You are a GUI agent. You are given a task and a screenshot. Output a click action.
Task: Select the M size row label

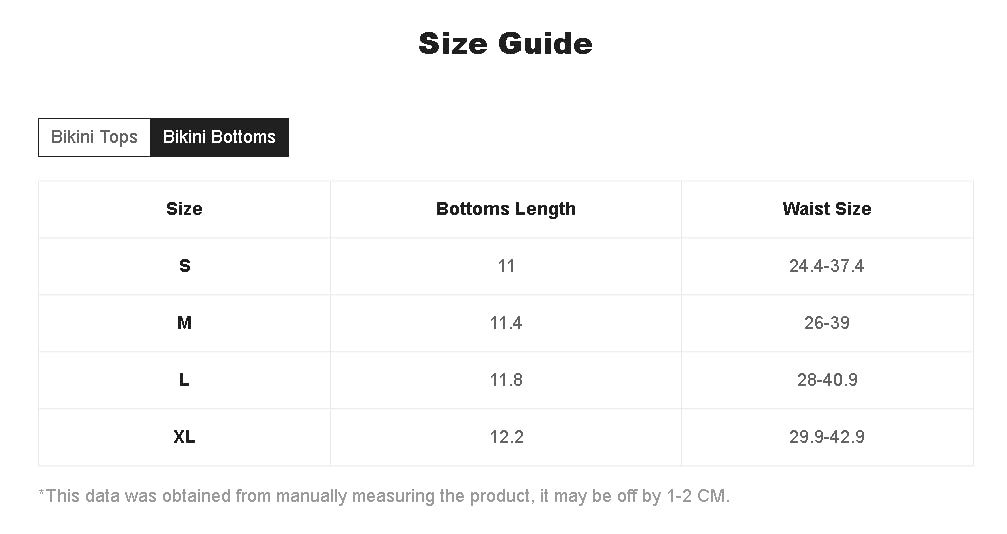(184, 323)
